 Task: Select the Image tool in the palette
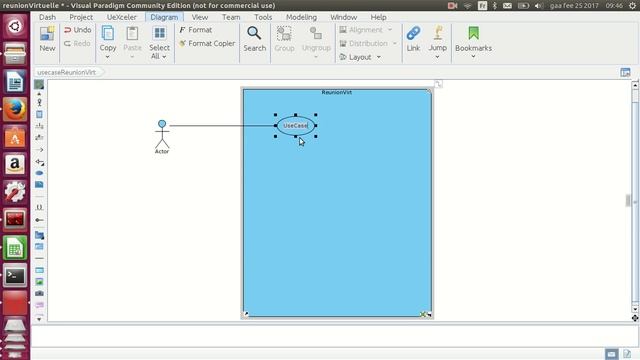[x=39, y=282]
